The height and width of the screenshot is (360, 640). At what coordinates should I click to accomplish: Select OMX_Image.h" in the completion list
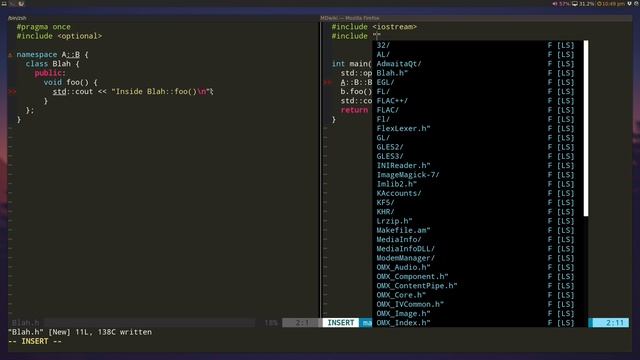pyautogui.click(x=478, y=313)
